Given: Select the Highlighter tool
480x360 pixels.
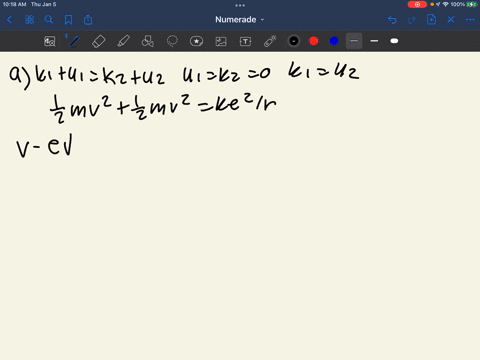Looking at the screenshot, I should point(123,41).
